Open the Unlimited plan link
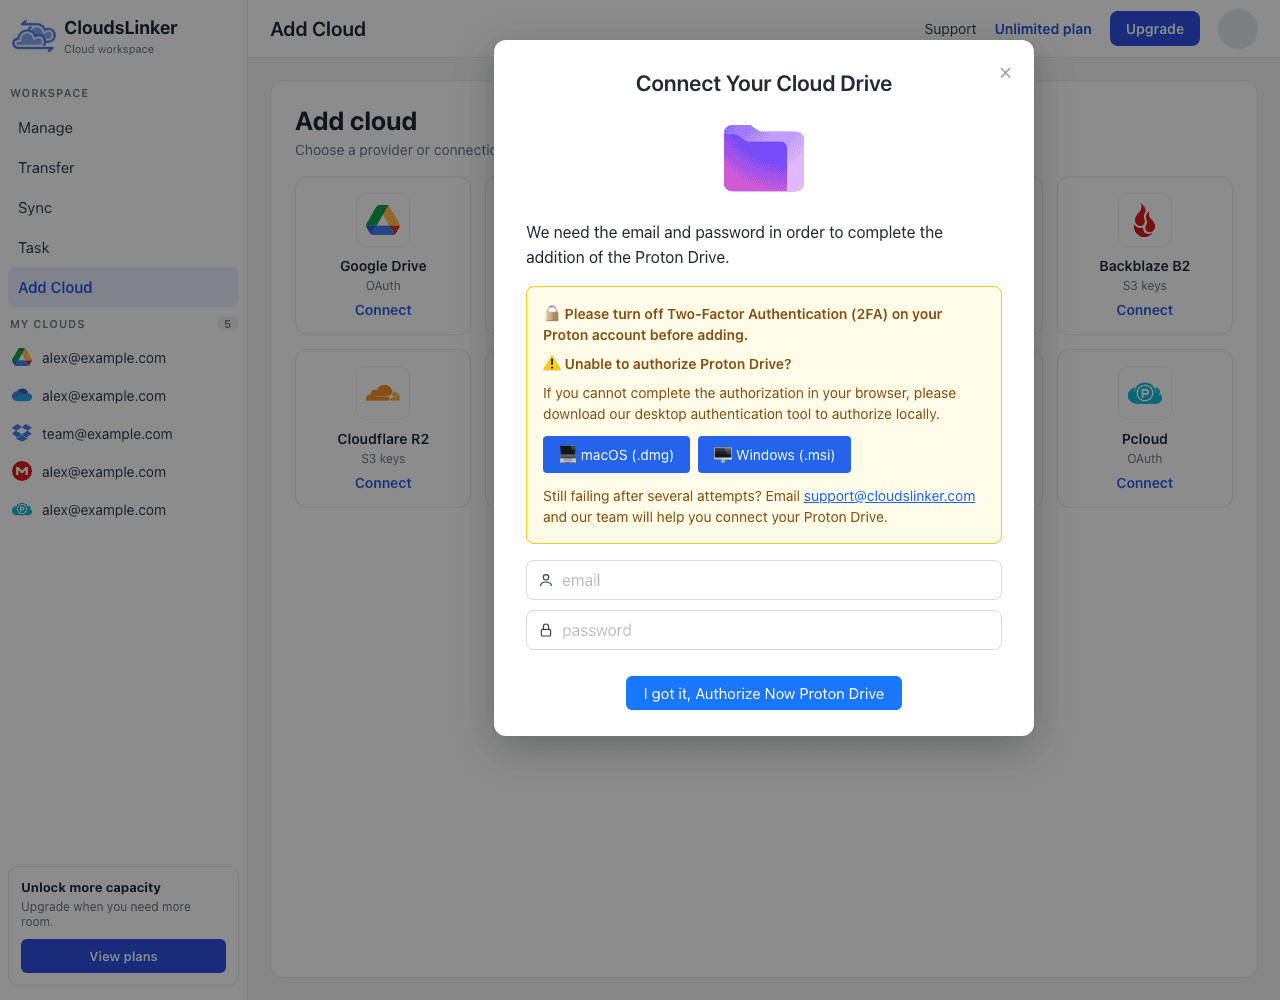The width and height of the screenshot is (1280, 1000). coord(1043,29)
